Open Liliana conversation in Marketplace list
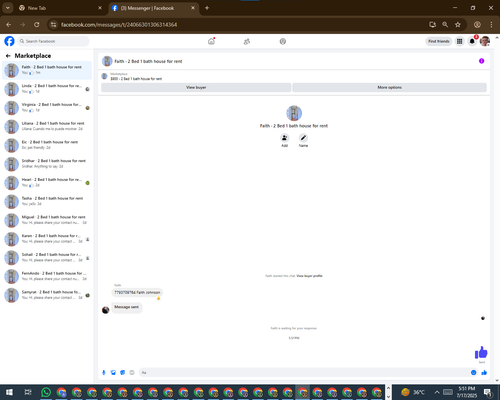 pyautogui.click(x=47, y=126)
